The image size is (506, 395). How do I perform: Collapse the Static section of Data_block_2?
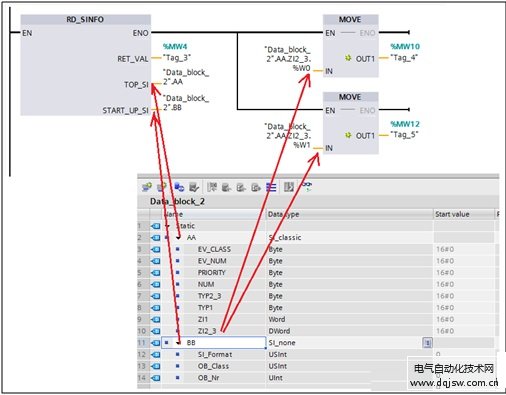tap(168, 226)
